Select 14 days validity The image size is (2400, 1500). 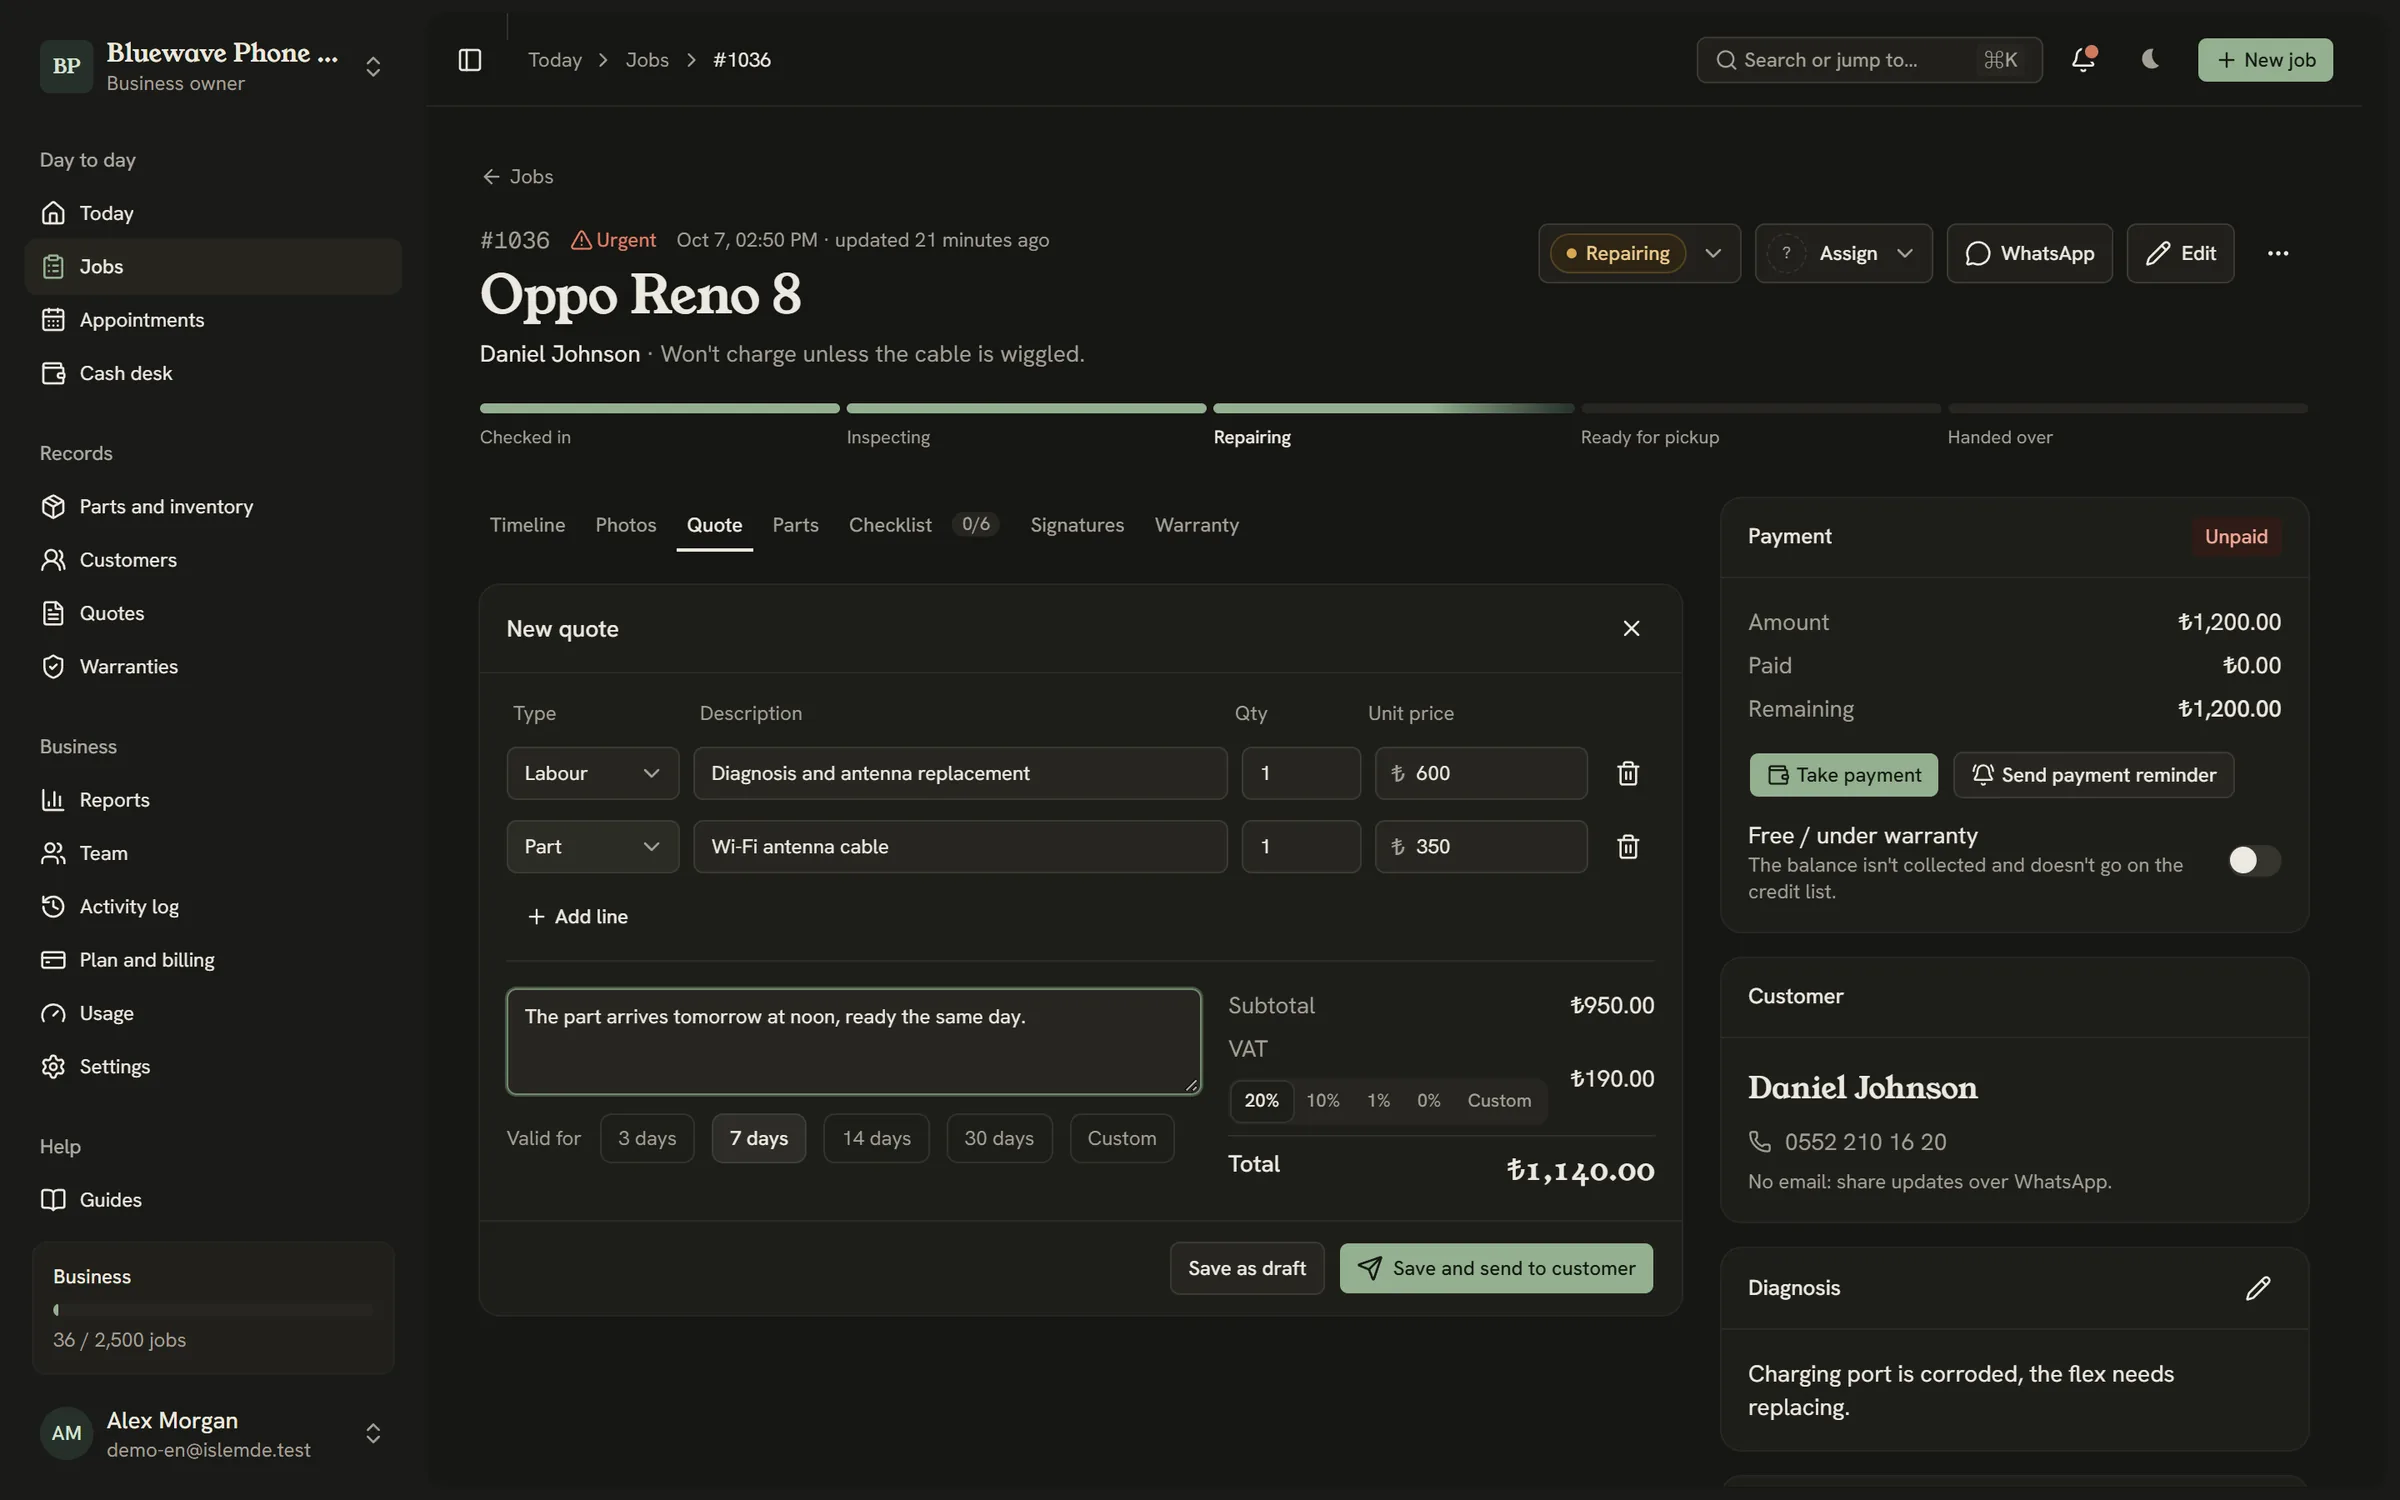(876, 1138)
